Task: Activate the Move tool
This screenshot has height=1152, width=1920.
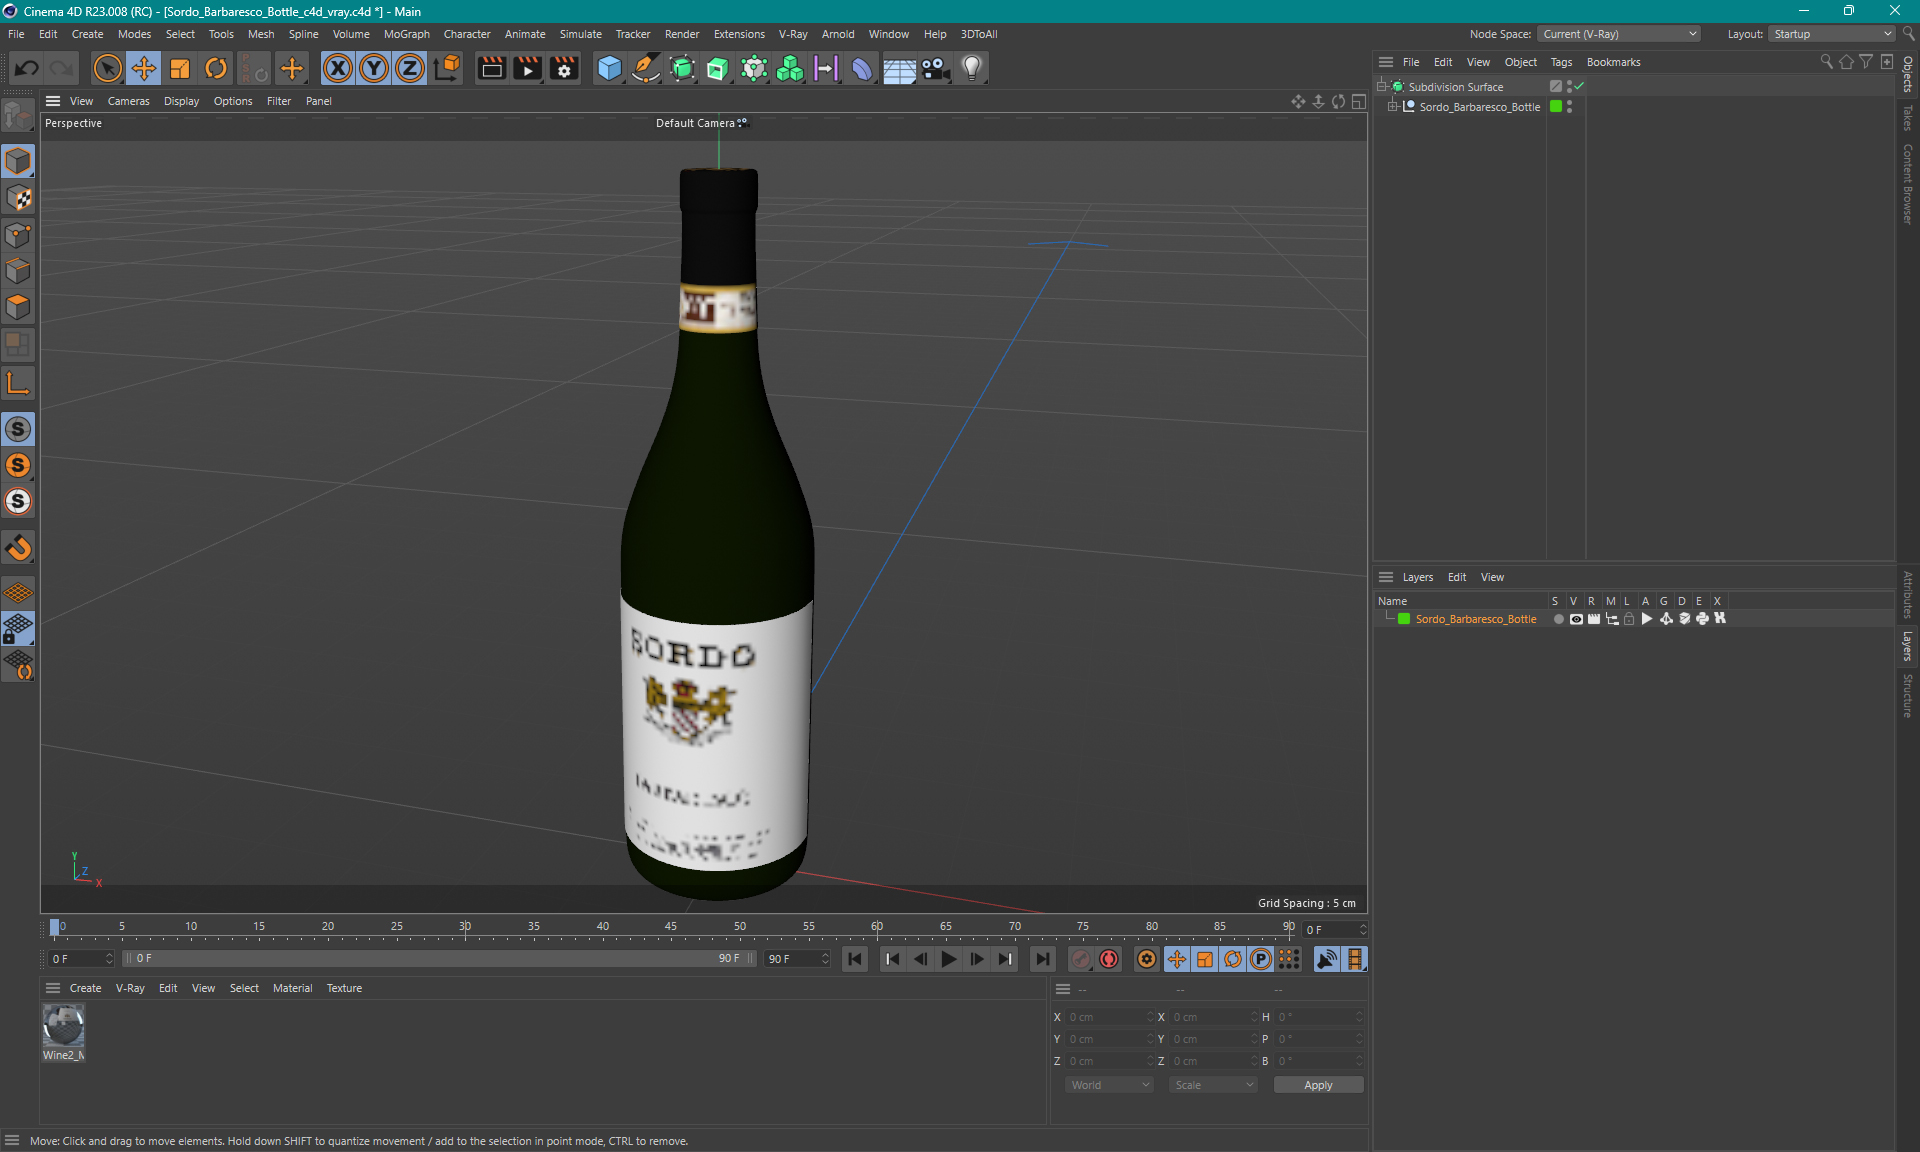Action: 143,68
